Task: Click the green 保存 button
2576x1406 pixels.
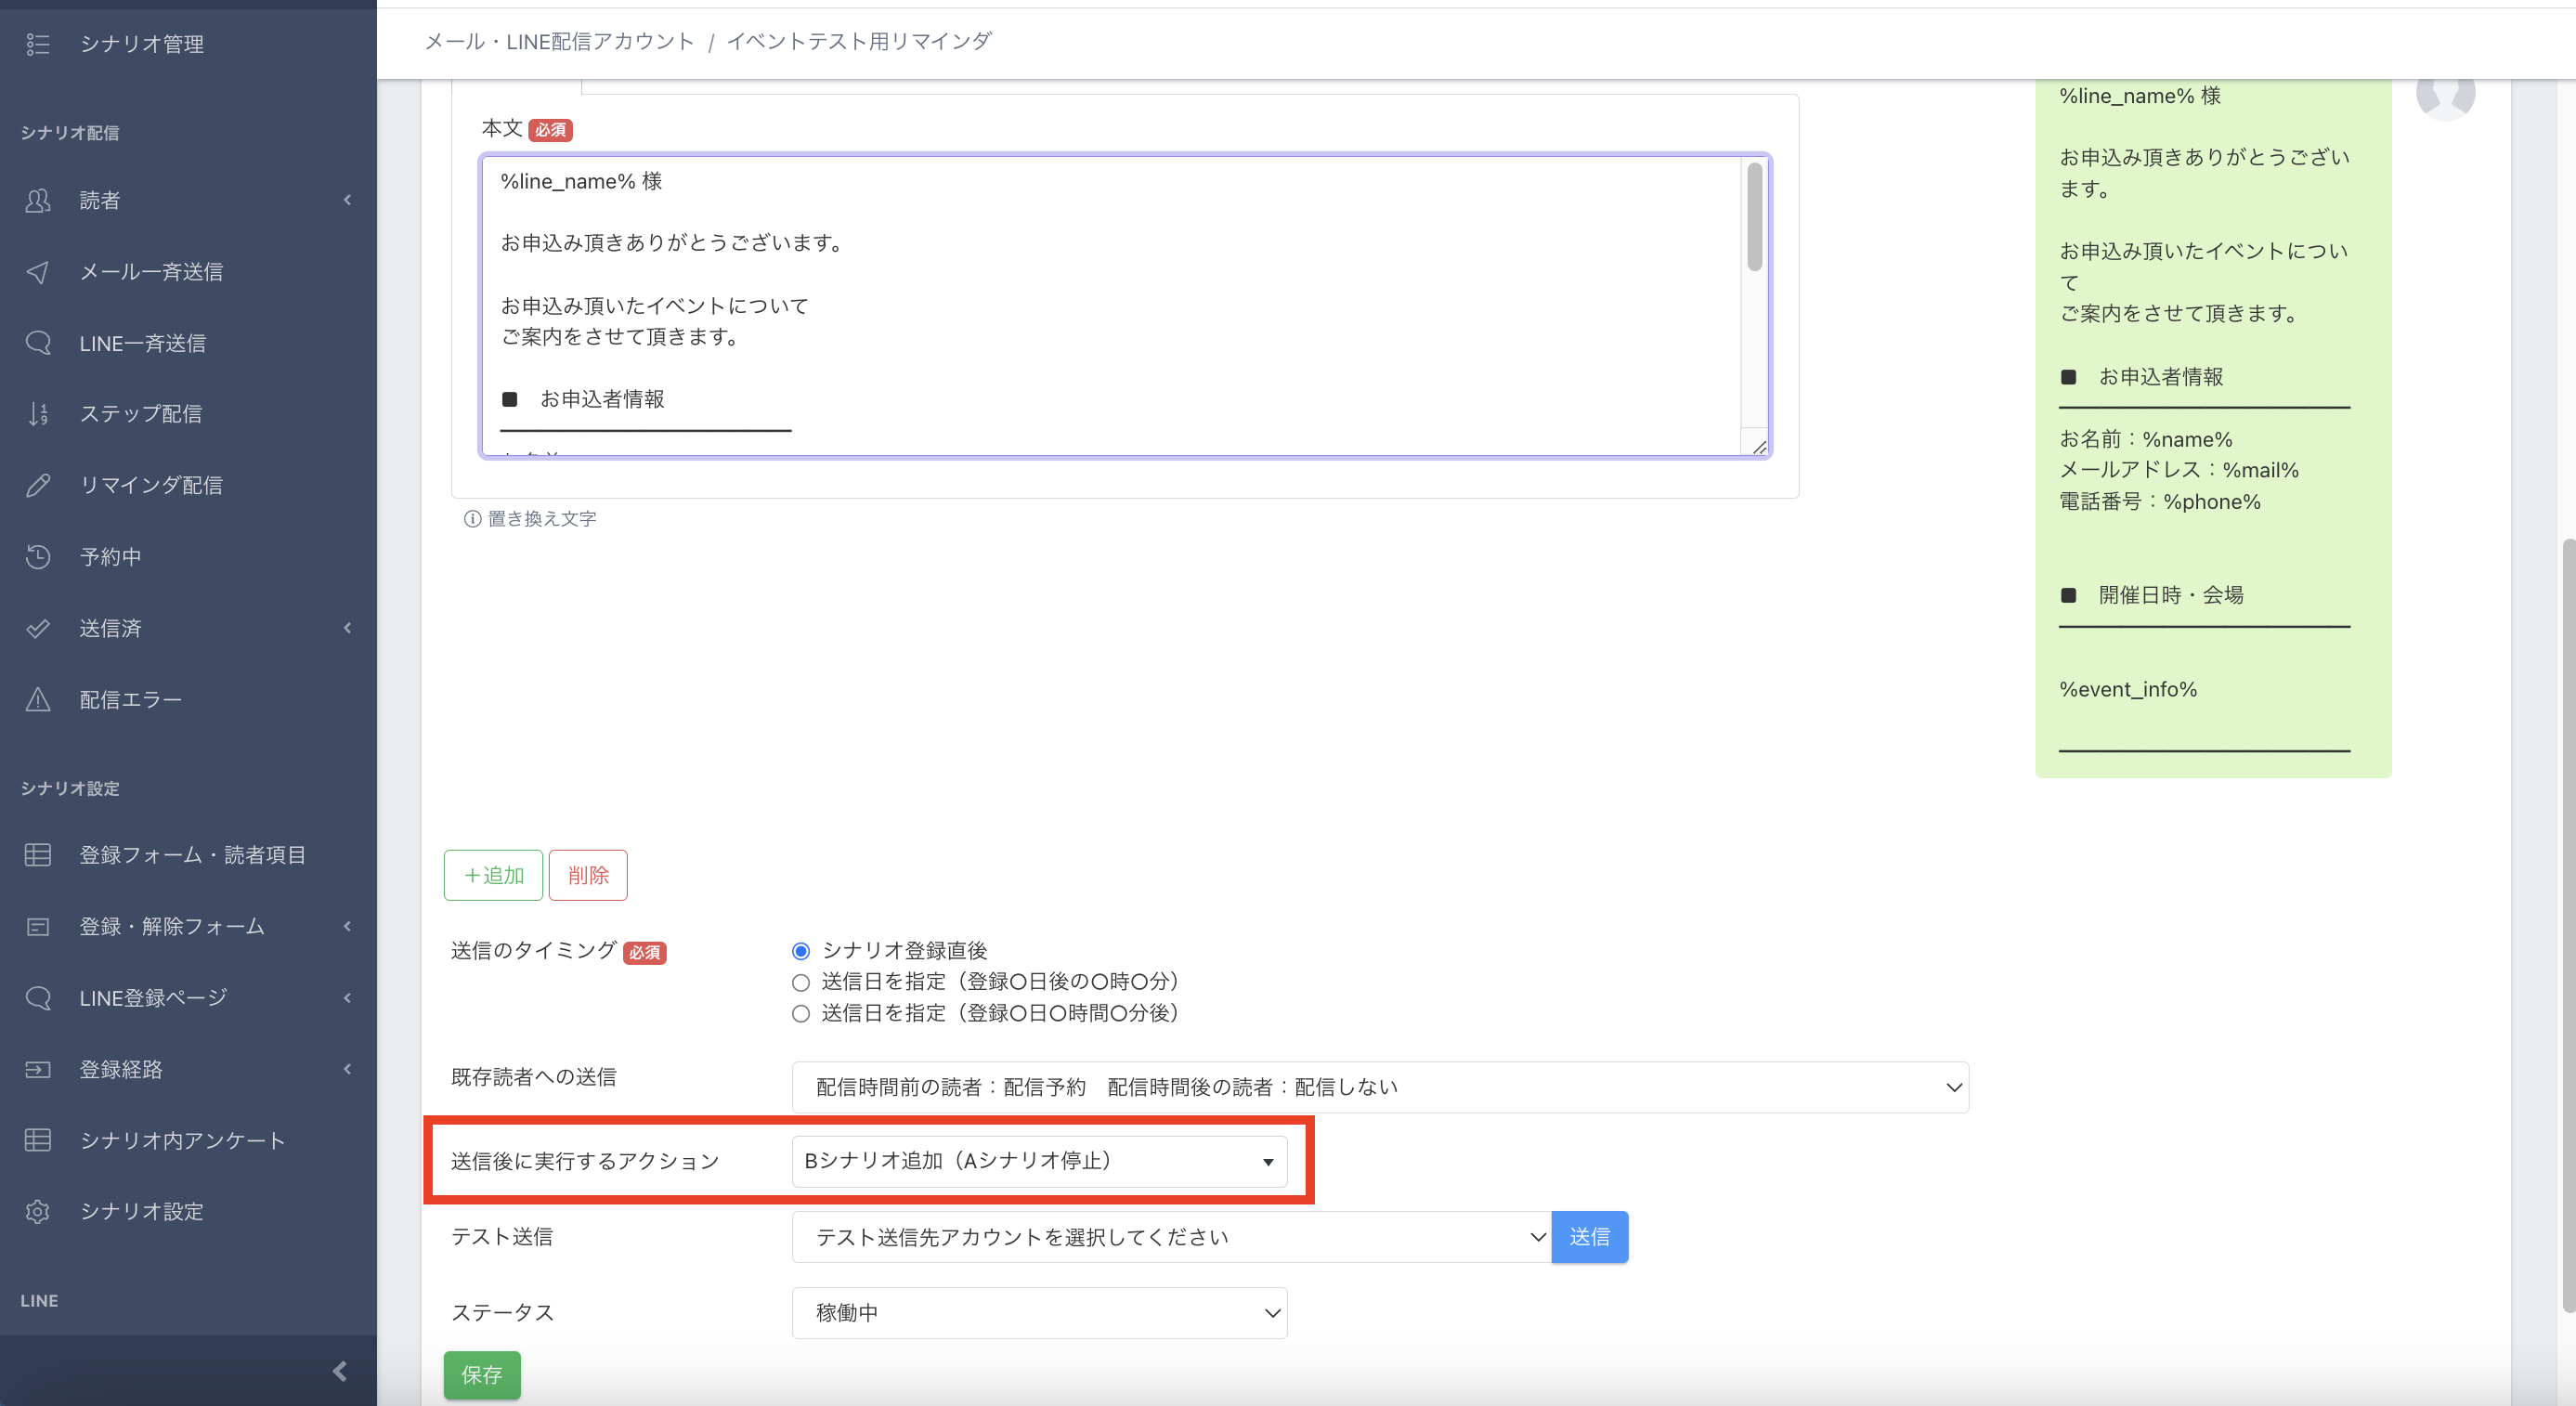Action: (482, 1375)
